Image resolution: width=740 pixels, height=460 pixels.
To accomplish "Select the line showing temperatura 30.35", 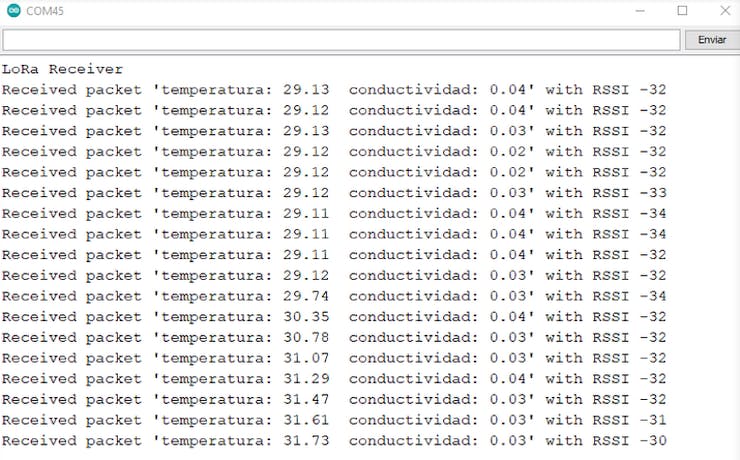I will (x=333, y=317).
